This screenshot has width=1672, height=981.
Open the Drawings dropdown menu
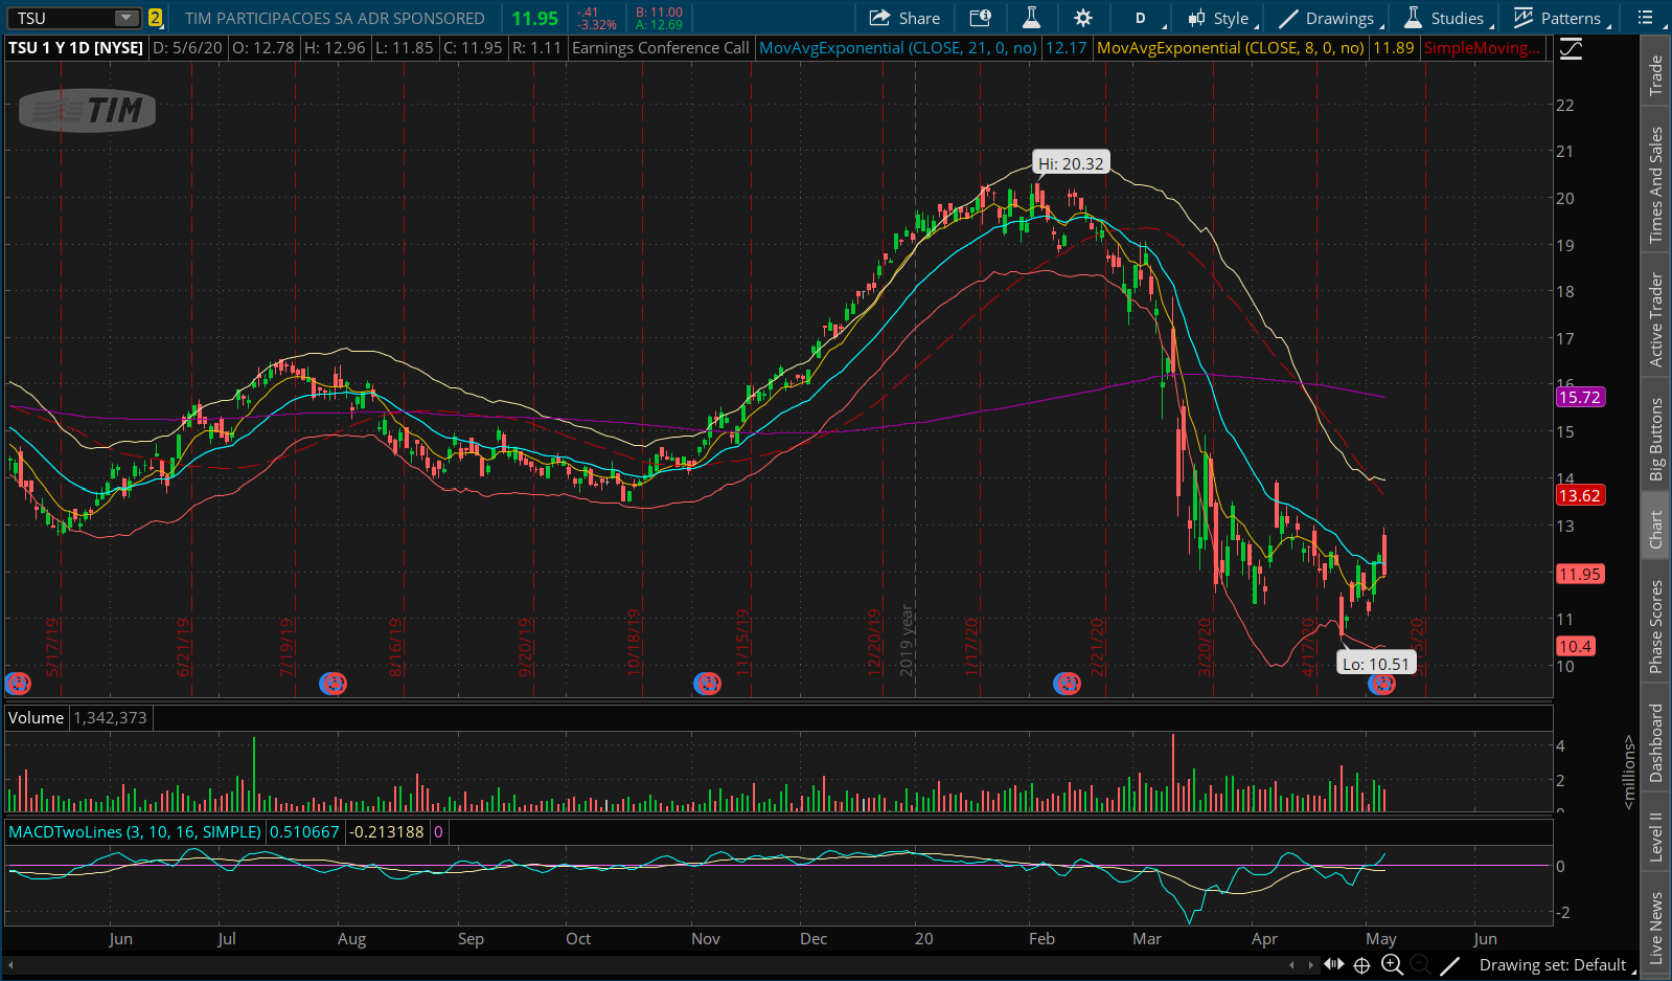point(1331,18)
